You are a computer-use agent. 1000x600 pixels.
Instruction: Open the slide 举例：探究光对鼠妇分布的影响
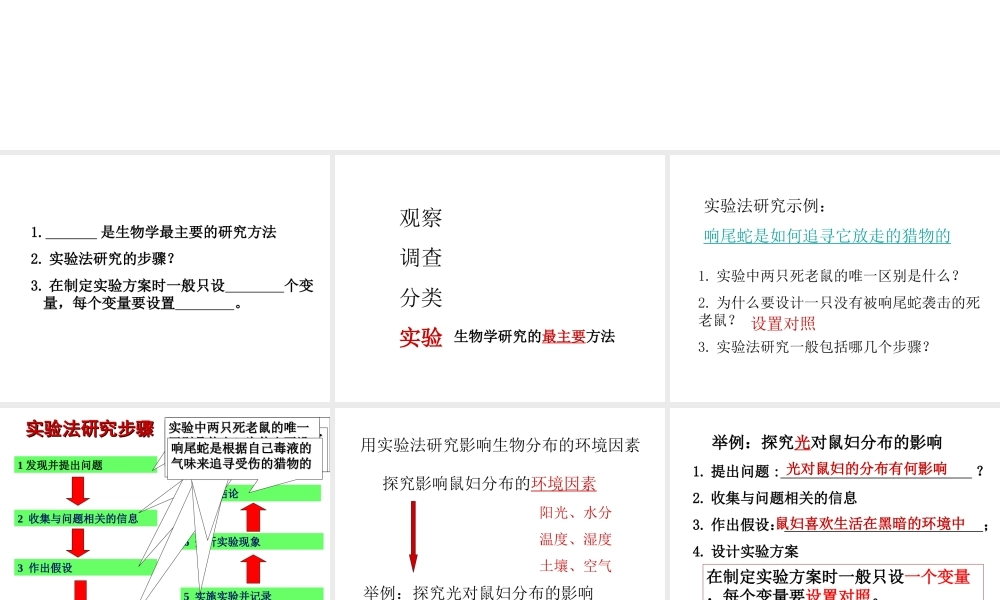pos(835,504)
